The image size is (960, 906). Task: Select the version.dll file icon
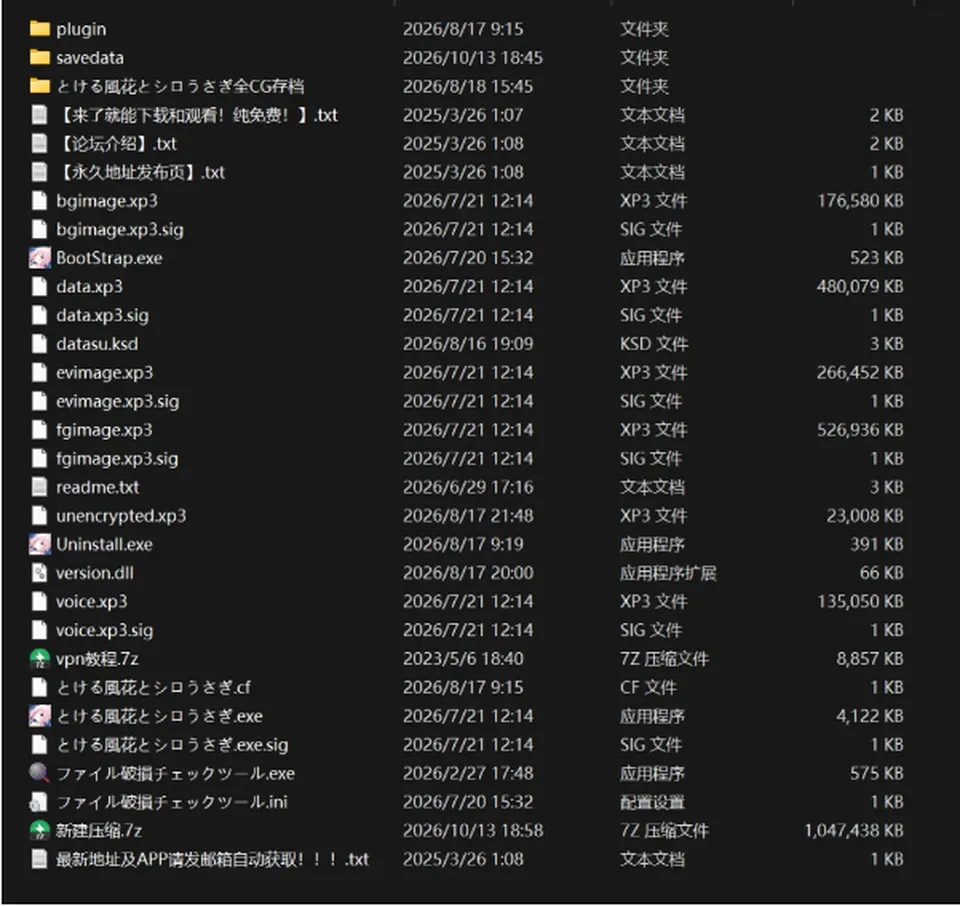(40, 573)
